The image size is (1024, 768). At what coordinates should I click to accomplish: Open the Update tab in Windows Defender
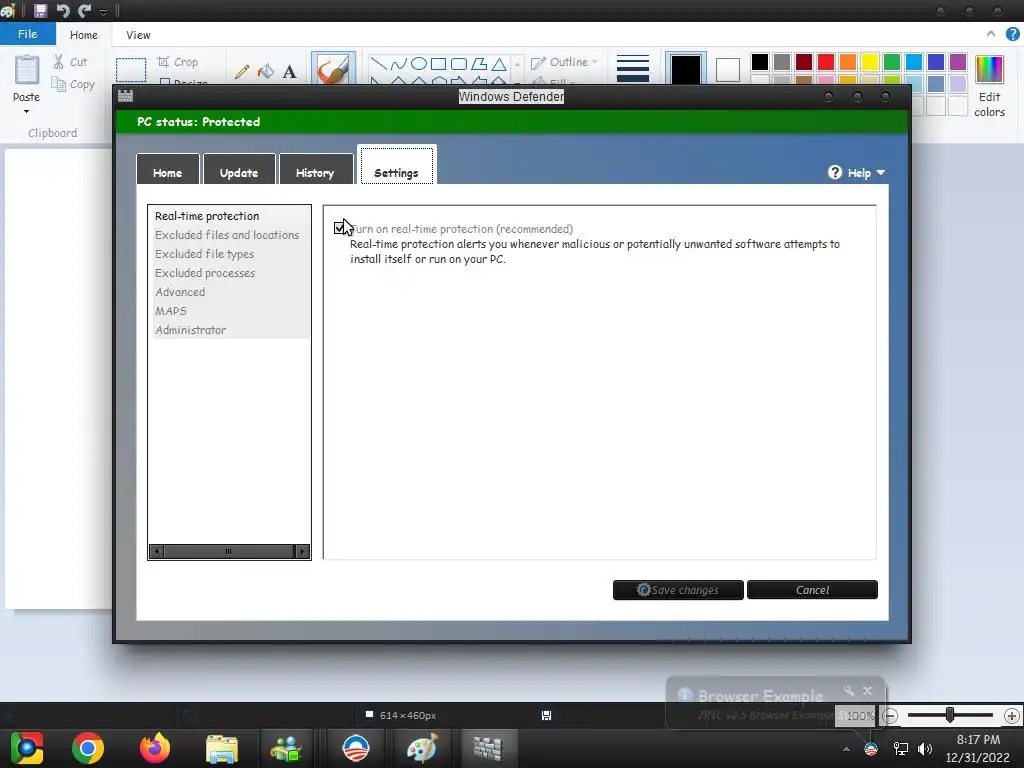(x=239, y=170)
